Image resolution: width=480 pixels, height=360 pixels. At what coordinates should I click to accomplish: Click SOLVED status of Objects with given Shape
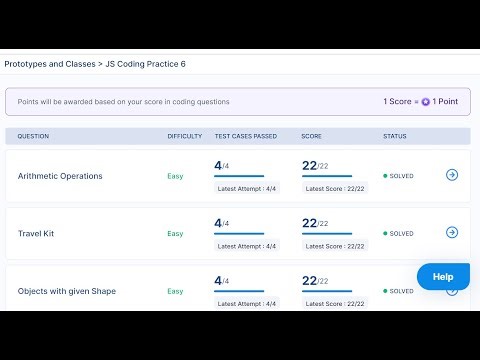coord(398,291)
